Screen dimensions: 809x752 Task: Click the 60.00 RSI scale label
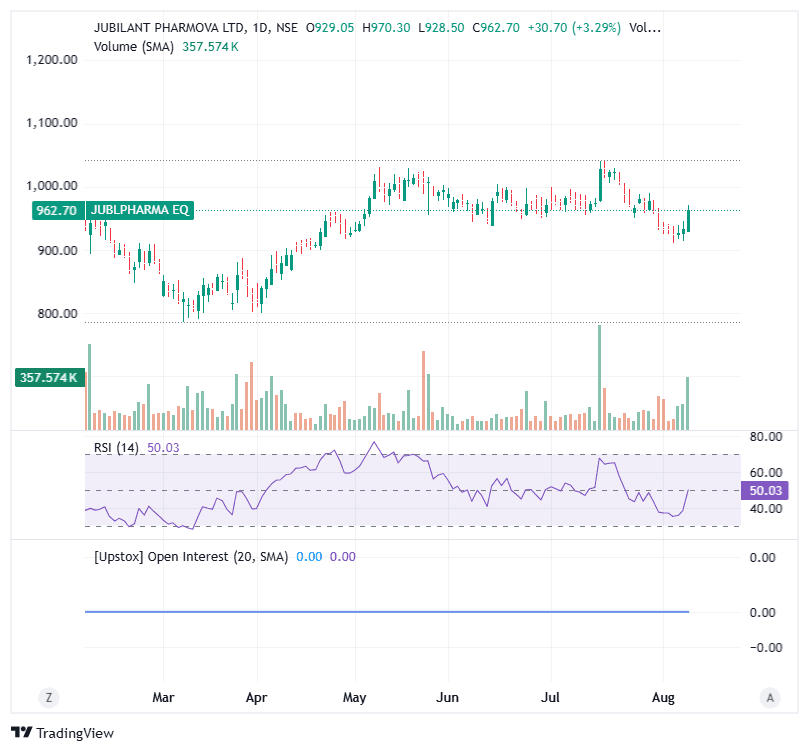click(x=766, y=472)
